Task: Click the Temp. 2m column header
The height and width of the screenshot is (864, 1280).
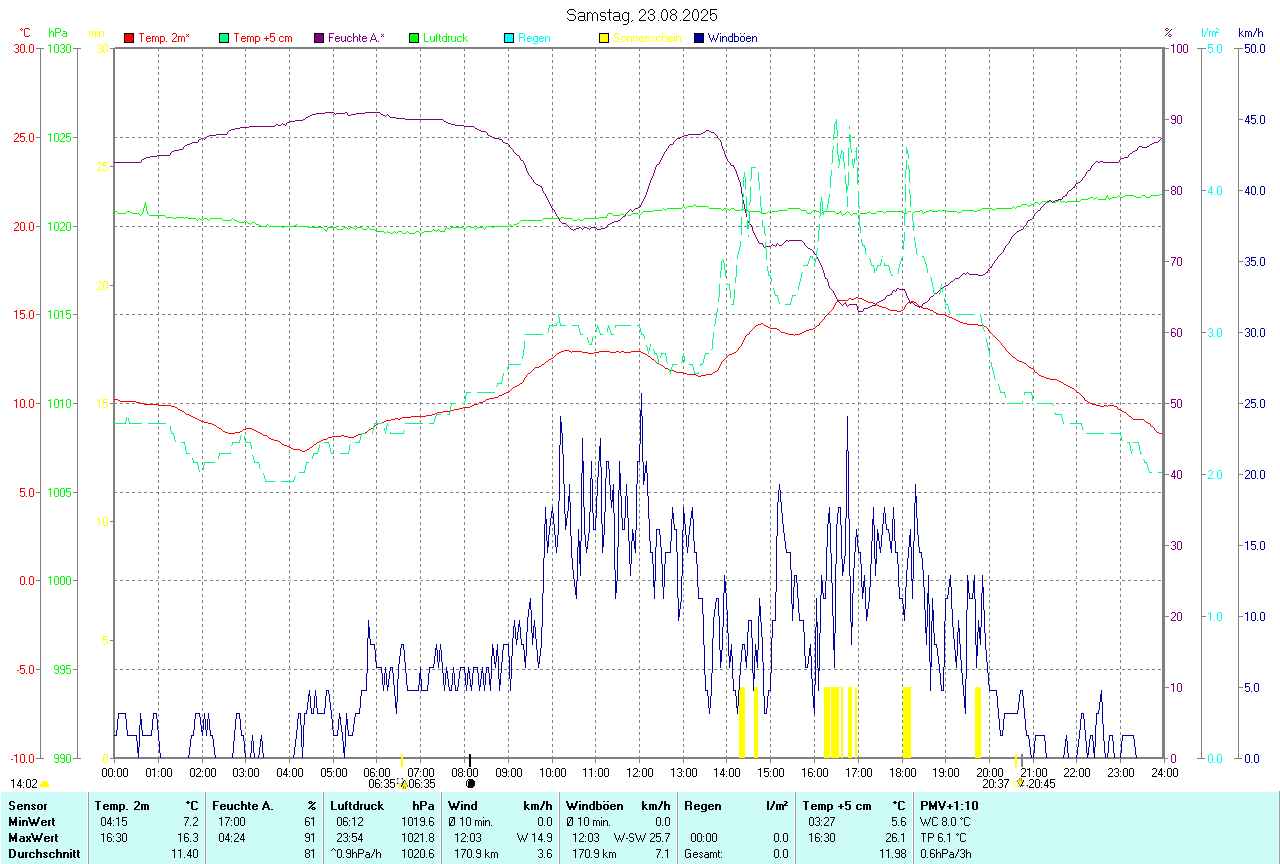Action: (x=122, y=806)
